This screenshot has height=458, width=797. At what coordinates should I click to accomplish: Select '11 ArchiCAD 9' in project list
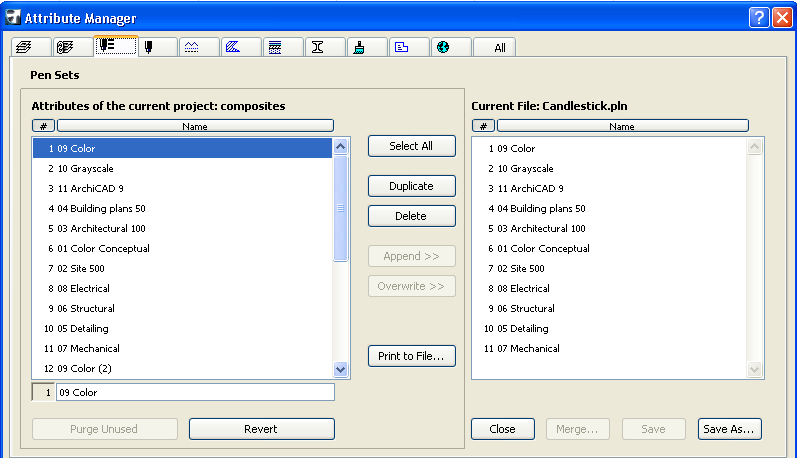click(x=182, y=189)
